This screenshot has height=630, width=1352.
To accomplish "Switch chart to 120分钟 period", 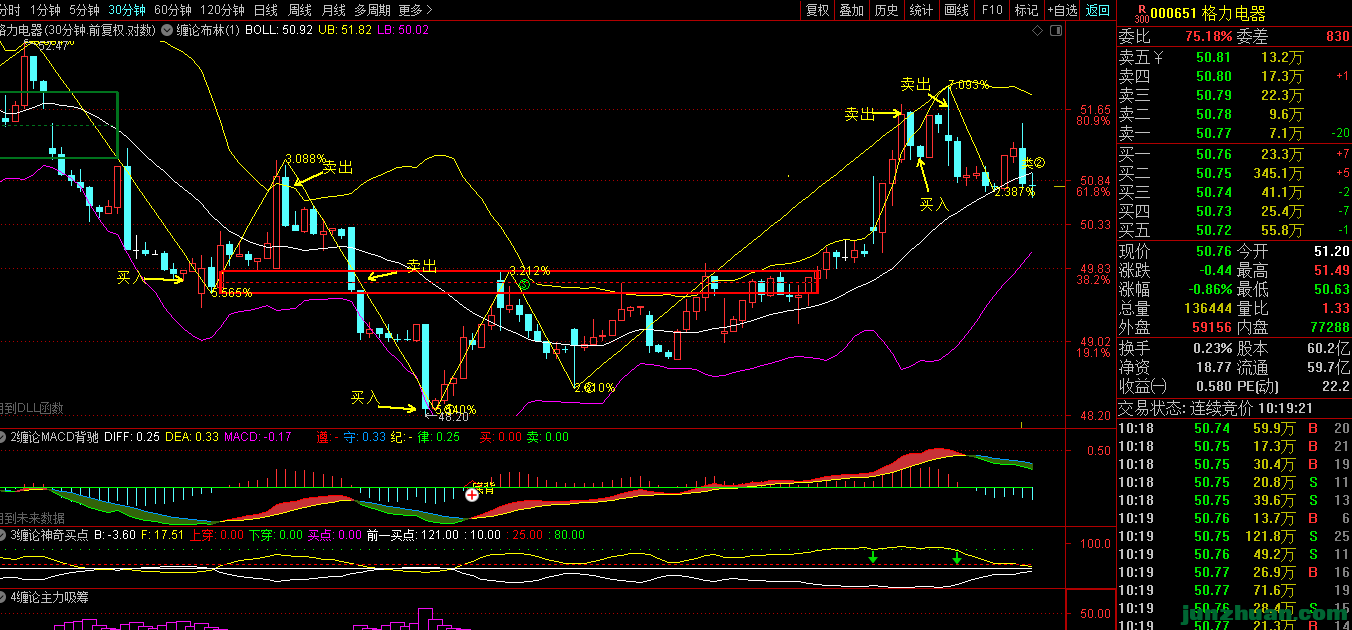I will pos(222,10).
